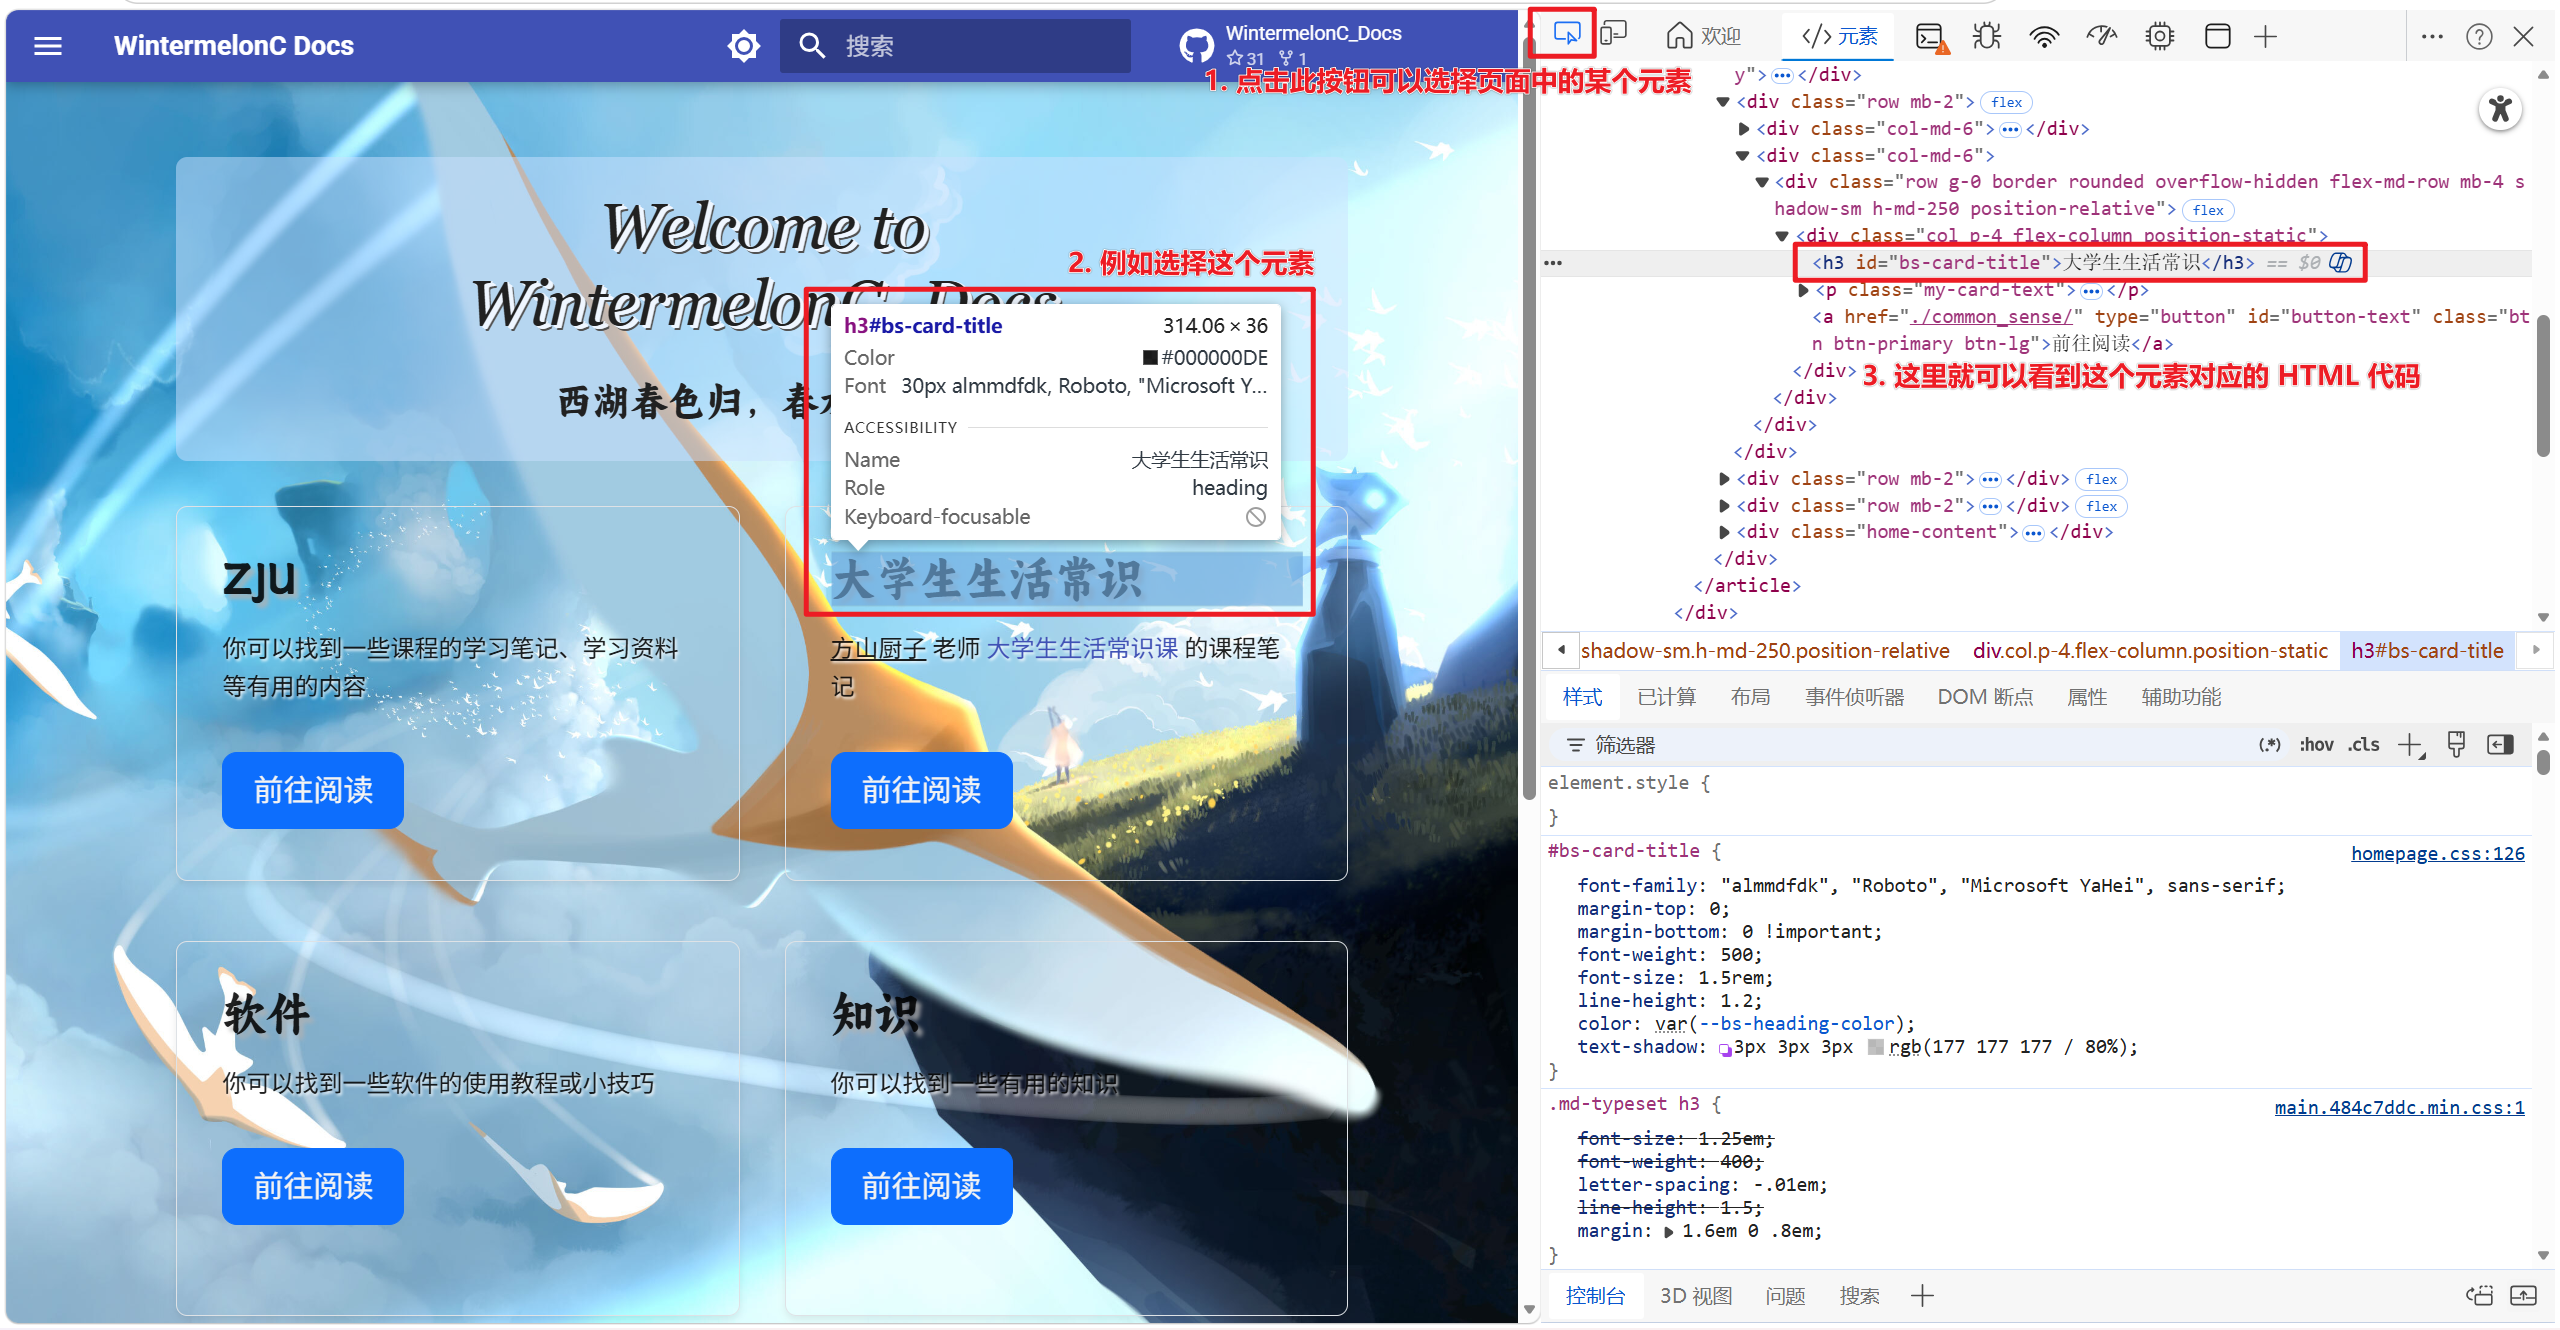
Task: Switch to the 事件侦听器 tab
Action: click(1854, 697)
